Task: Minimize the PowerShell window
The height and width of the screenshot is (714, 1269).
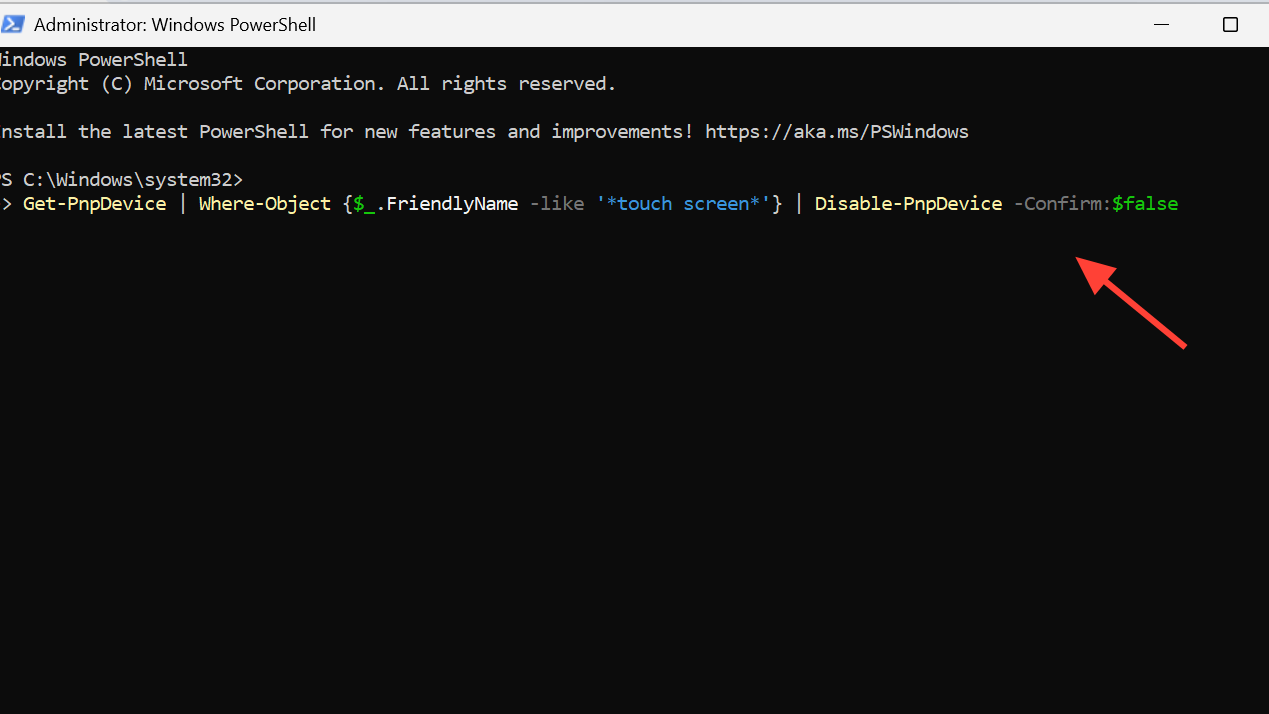Action: tap(1162, 24)
